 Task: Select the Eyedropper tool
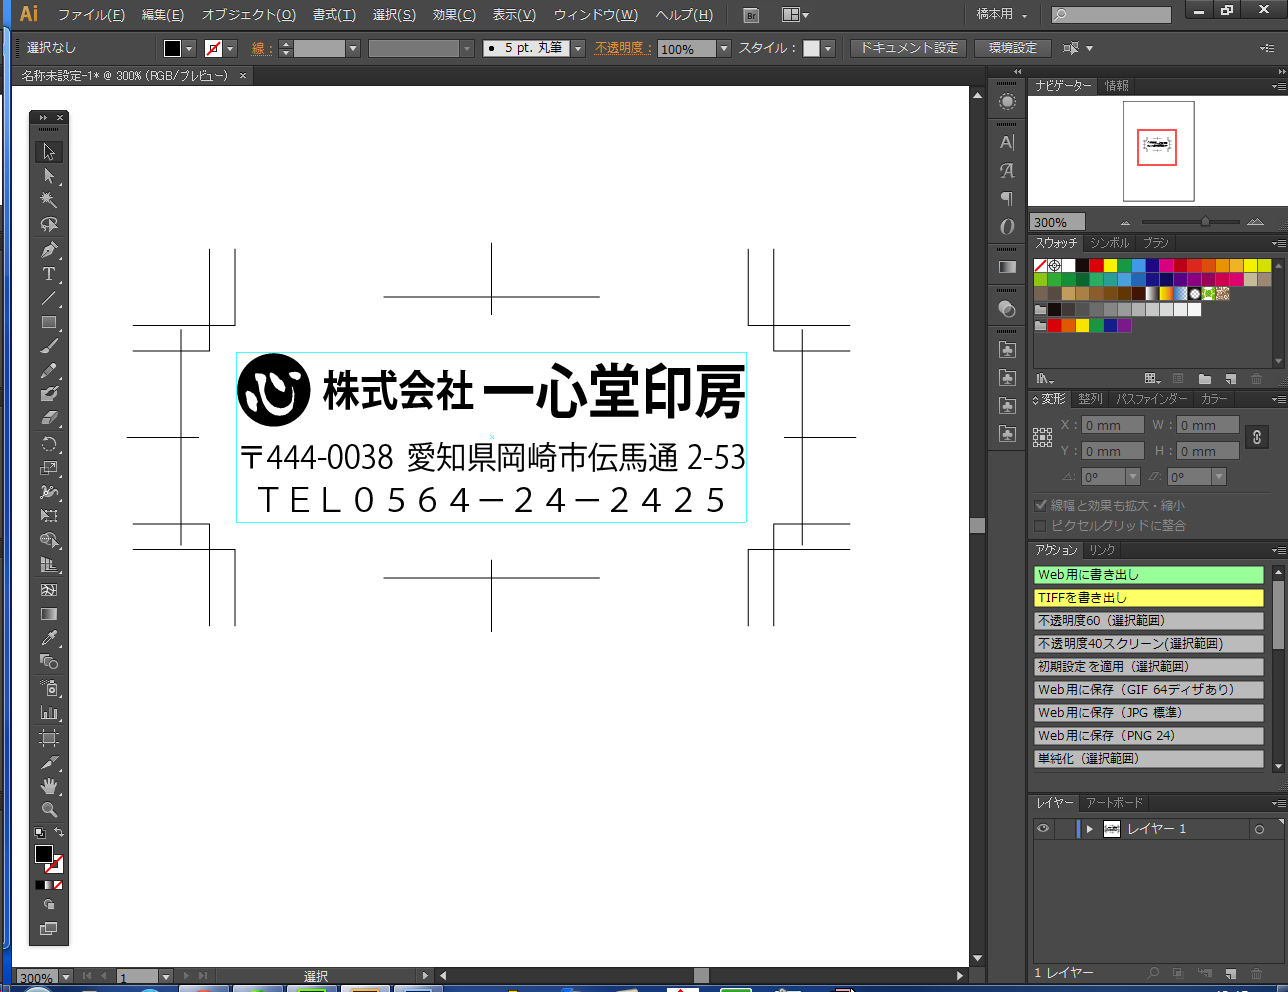coord(48,638)
